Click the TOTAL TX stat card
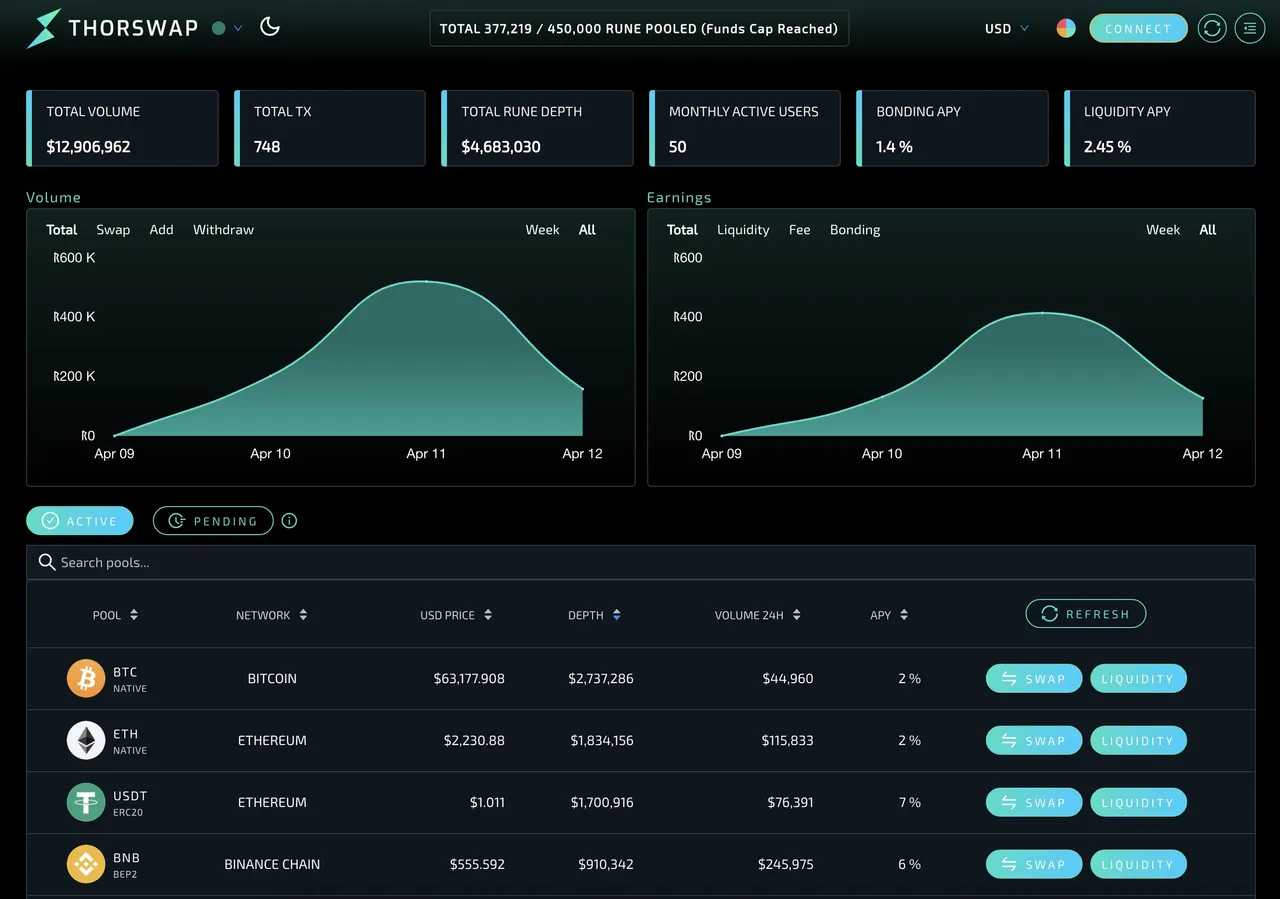The image size is (1280, 899). pyautogui.click(x=330, y=128)
